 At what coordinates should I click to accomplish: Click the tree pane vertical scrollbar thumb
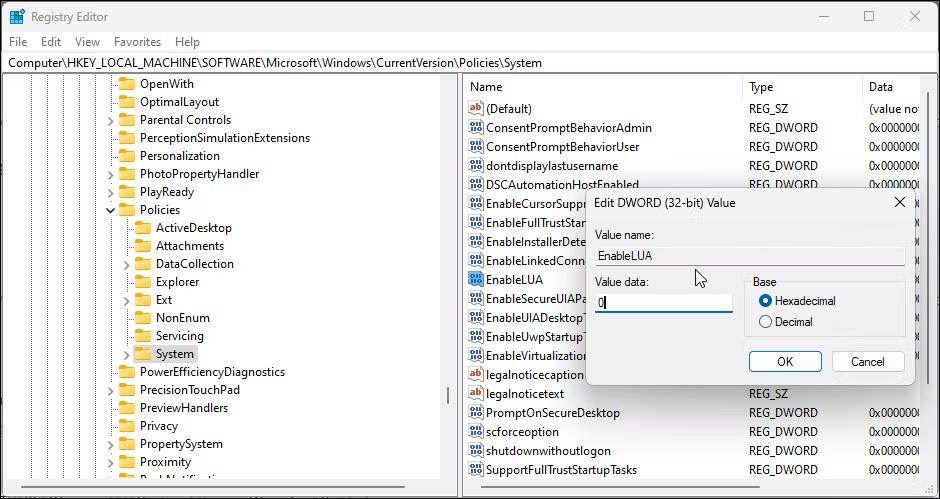[448, 395]
